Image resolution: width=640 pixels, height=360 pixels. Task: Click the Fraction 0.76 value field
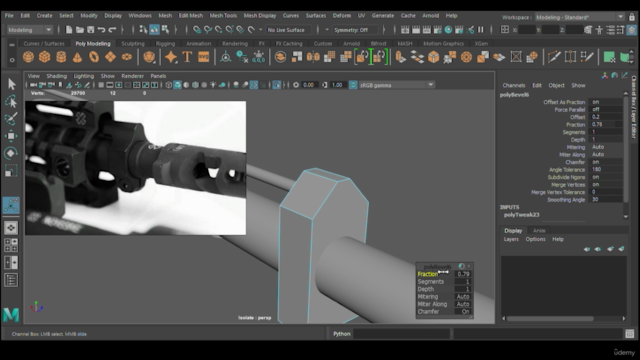point(606,124)
